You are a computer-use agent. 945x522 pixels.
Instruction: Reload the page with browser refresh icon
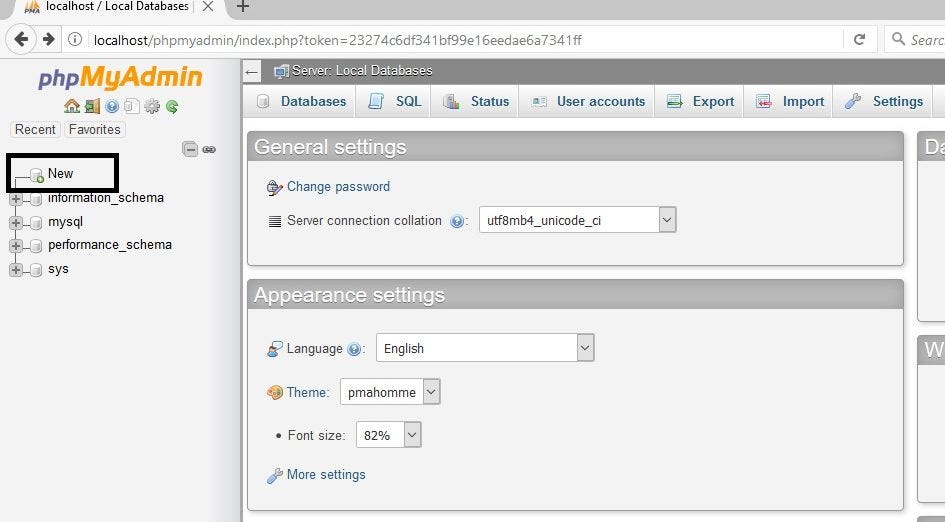point(859,40)
